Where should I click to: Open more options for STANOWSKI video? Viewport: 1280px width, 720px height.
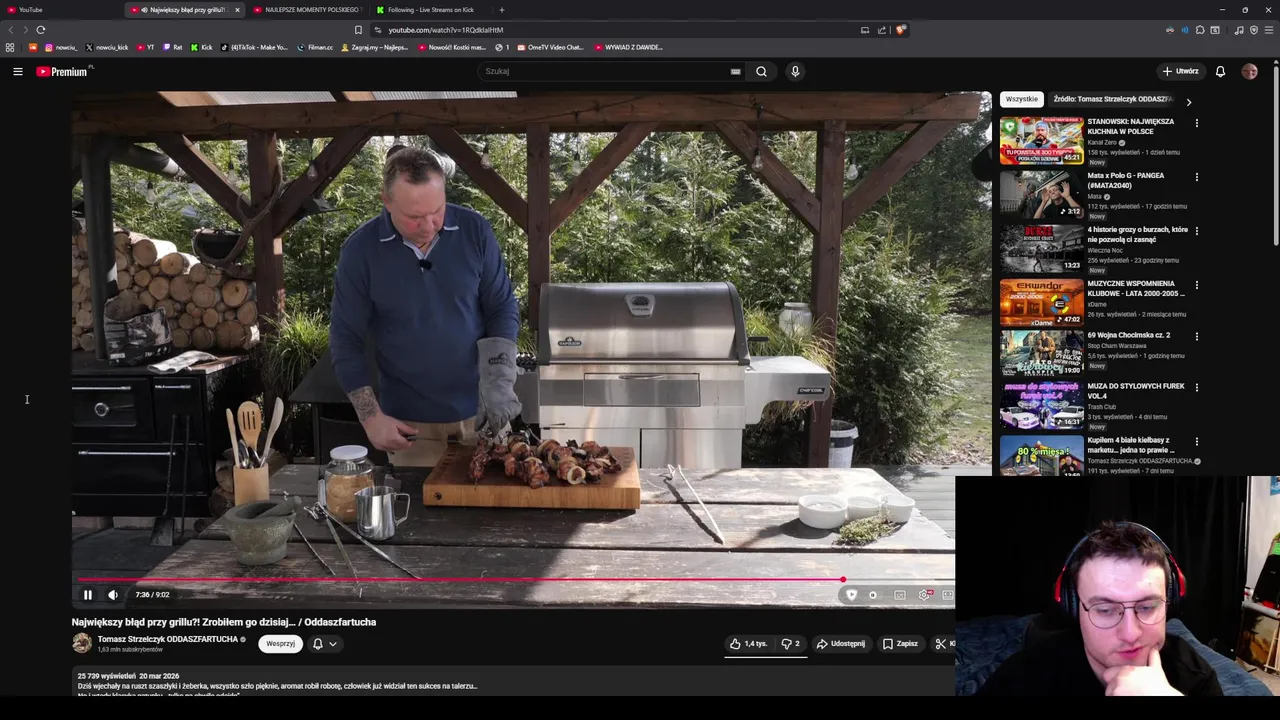coord(1196,123)
